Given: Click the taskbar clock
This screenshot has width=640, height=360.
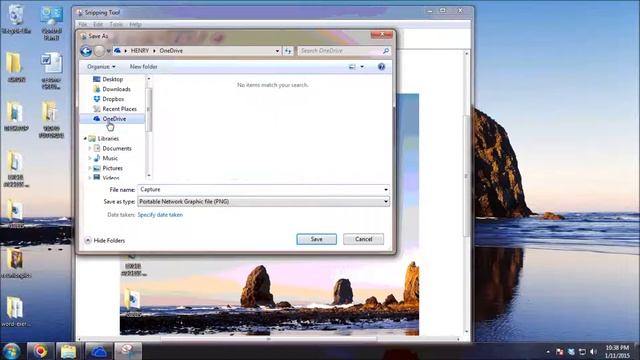Looking at the screenshot, I should coord(617,351).
